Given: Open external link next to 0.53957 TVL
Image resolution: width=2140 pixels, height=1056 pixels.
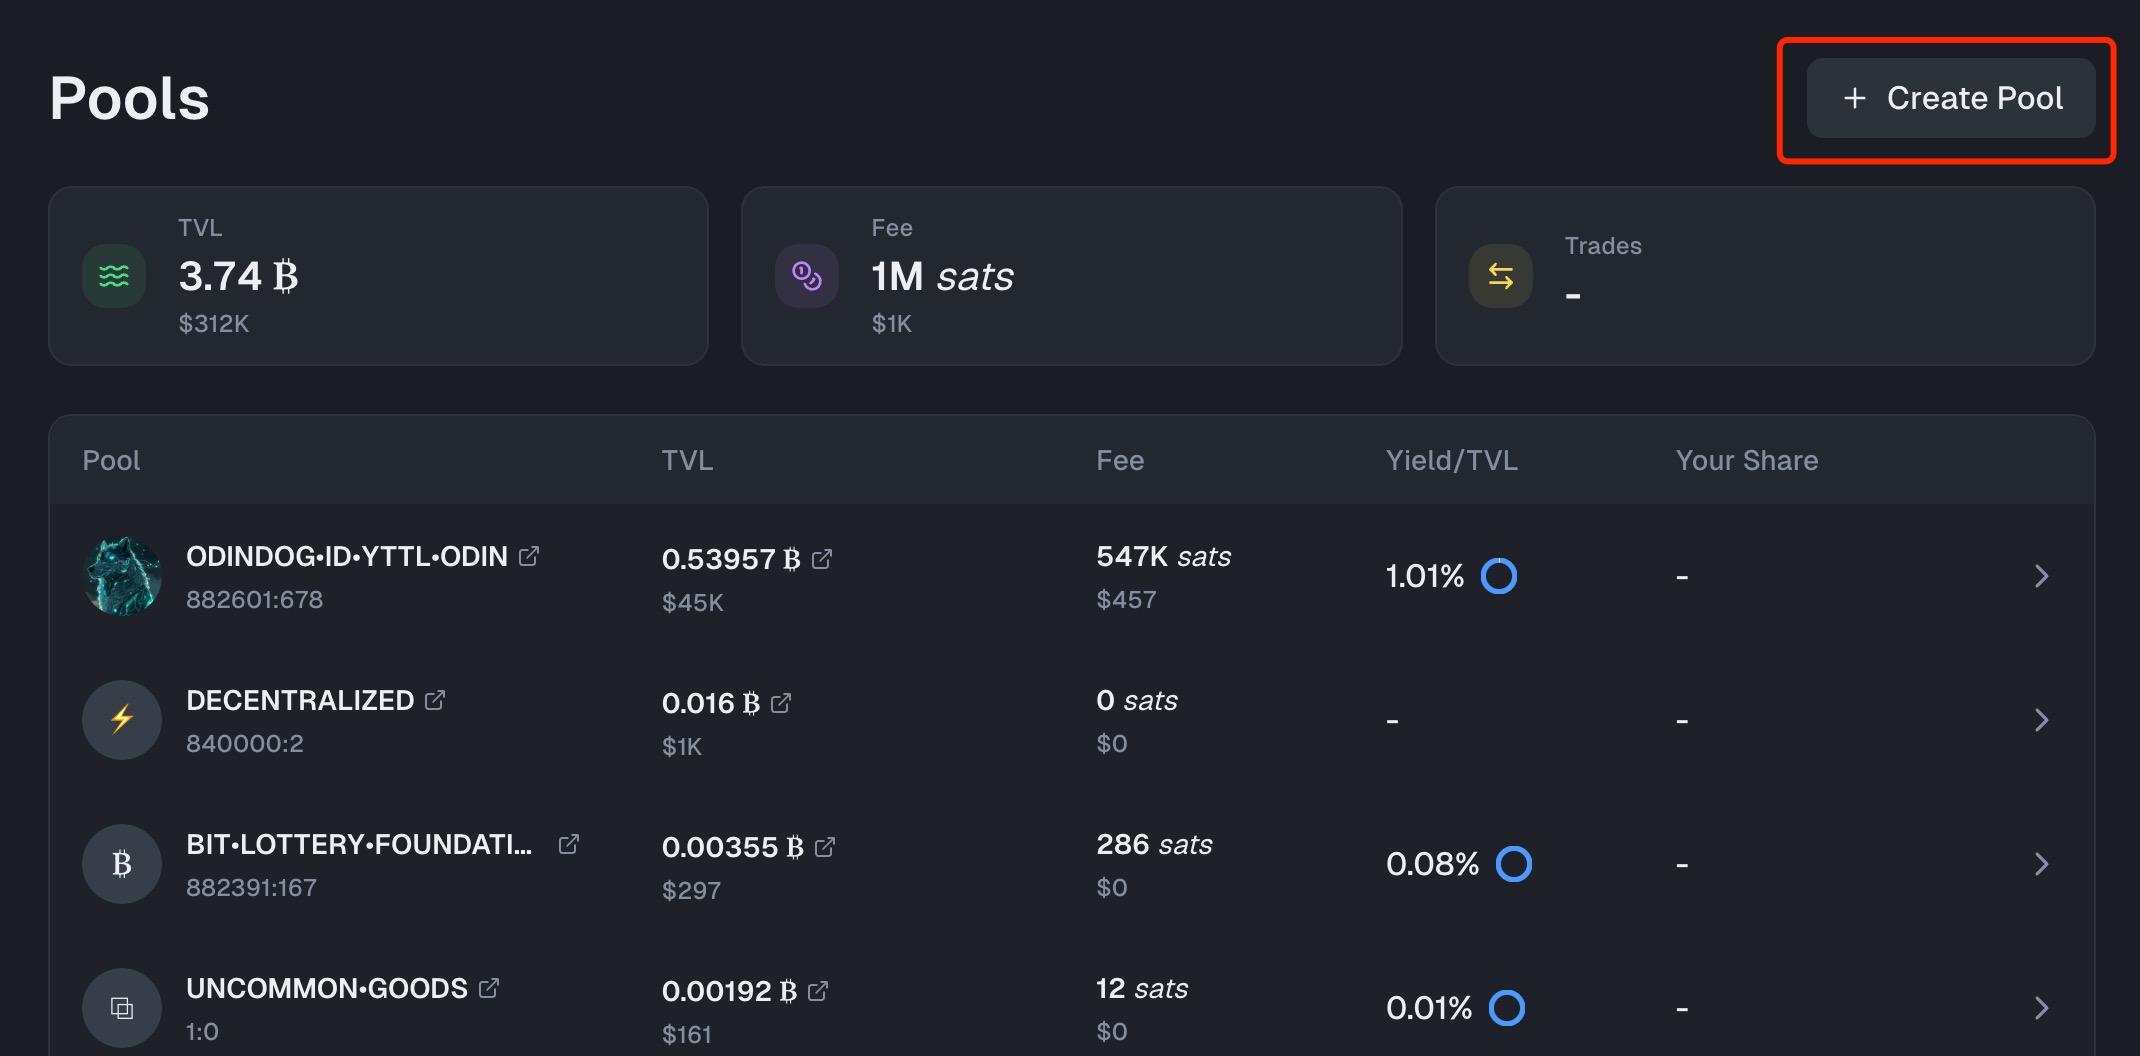Looking at the screenshot, I should tap(822, 559).
